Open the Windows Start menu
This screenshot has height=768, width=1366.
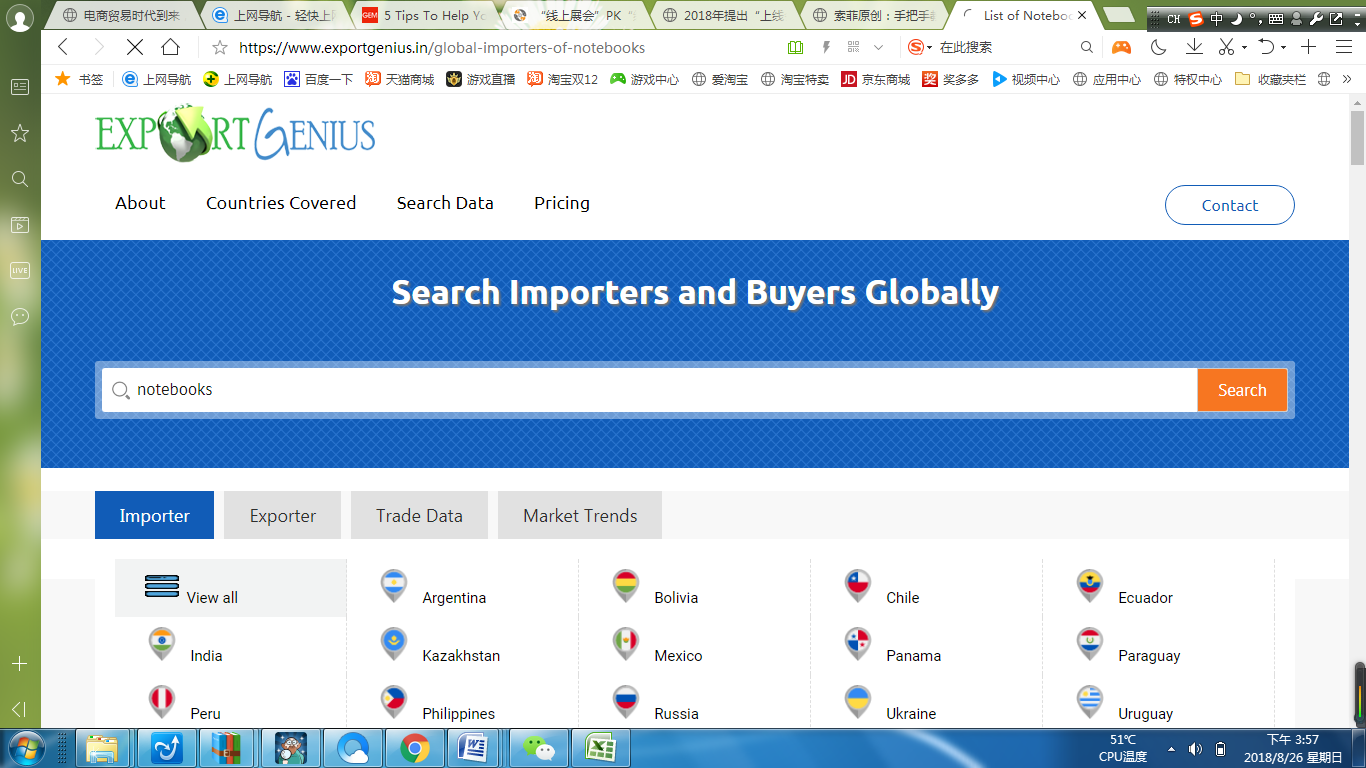pyautogui.click(x=25, y=748)
